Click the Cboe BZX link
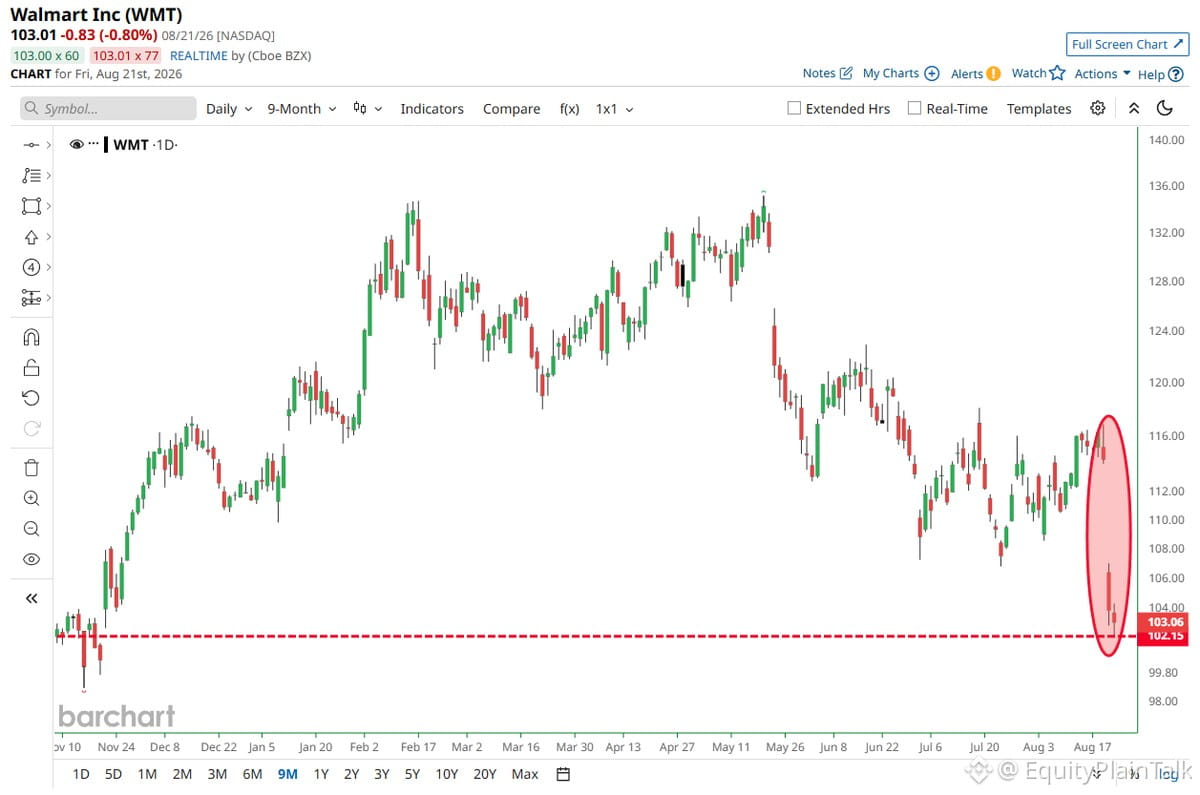The image size is (1200, 795). (278, 56)
